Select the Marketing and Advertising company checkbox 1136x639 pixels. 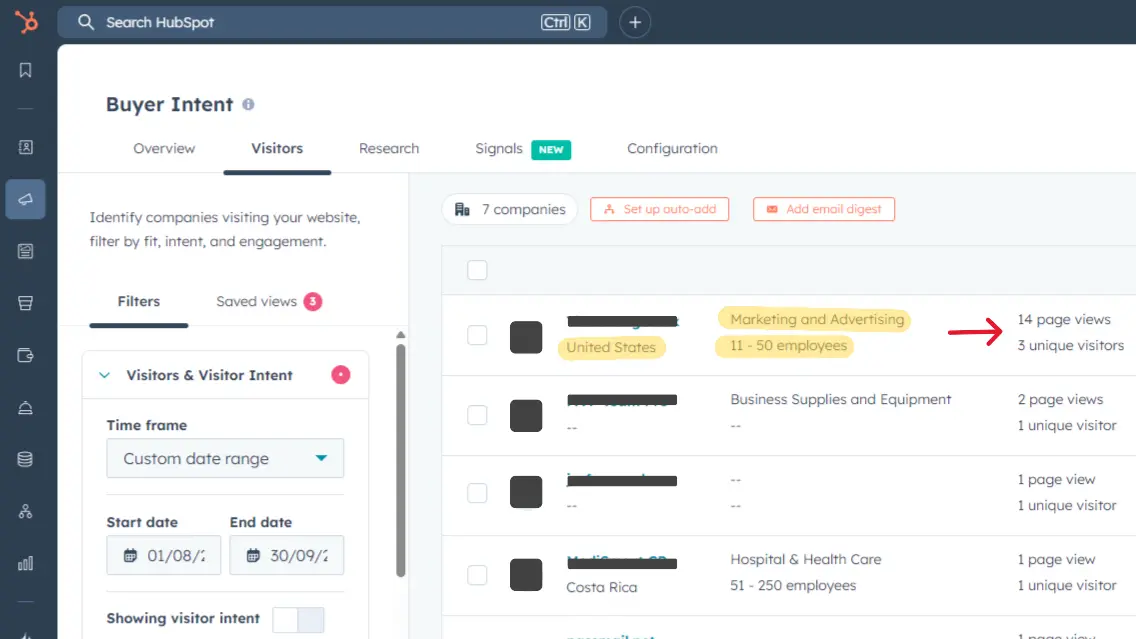click(477, 335)
